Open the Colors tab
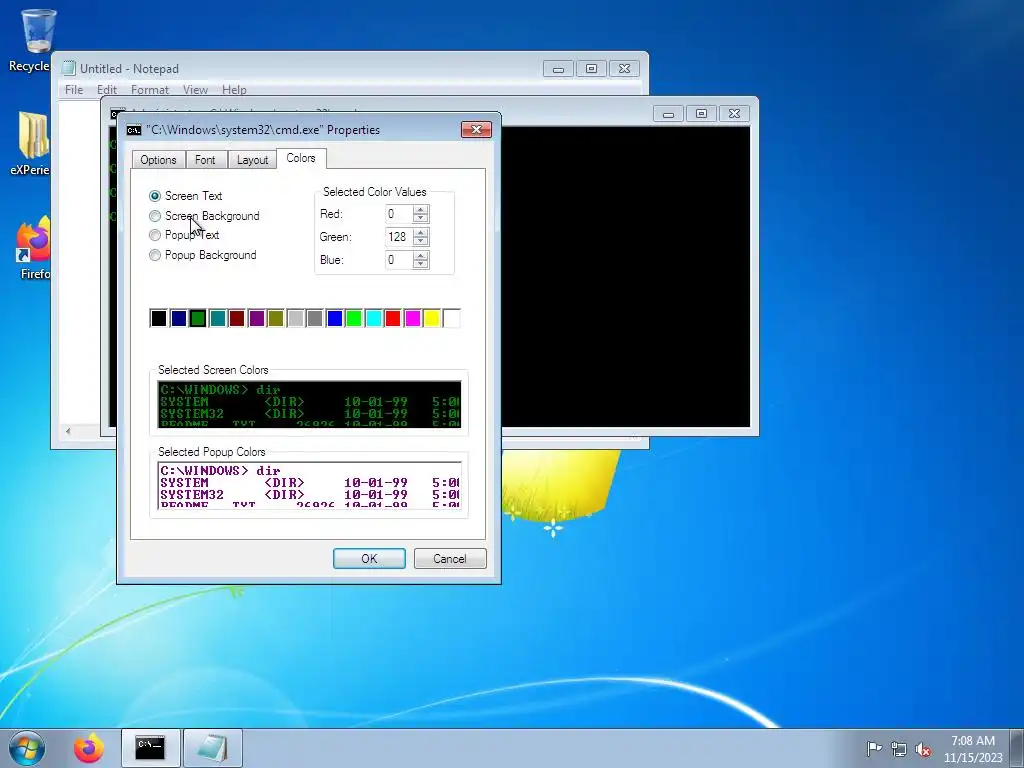 pos(301,158)
